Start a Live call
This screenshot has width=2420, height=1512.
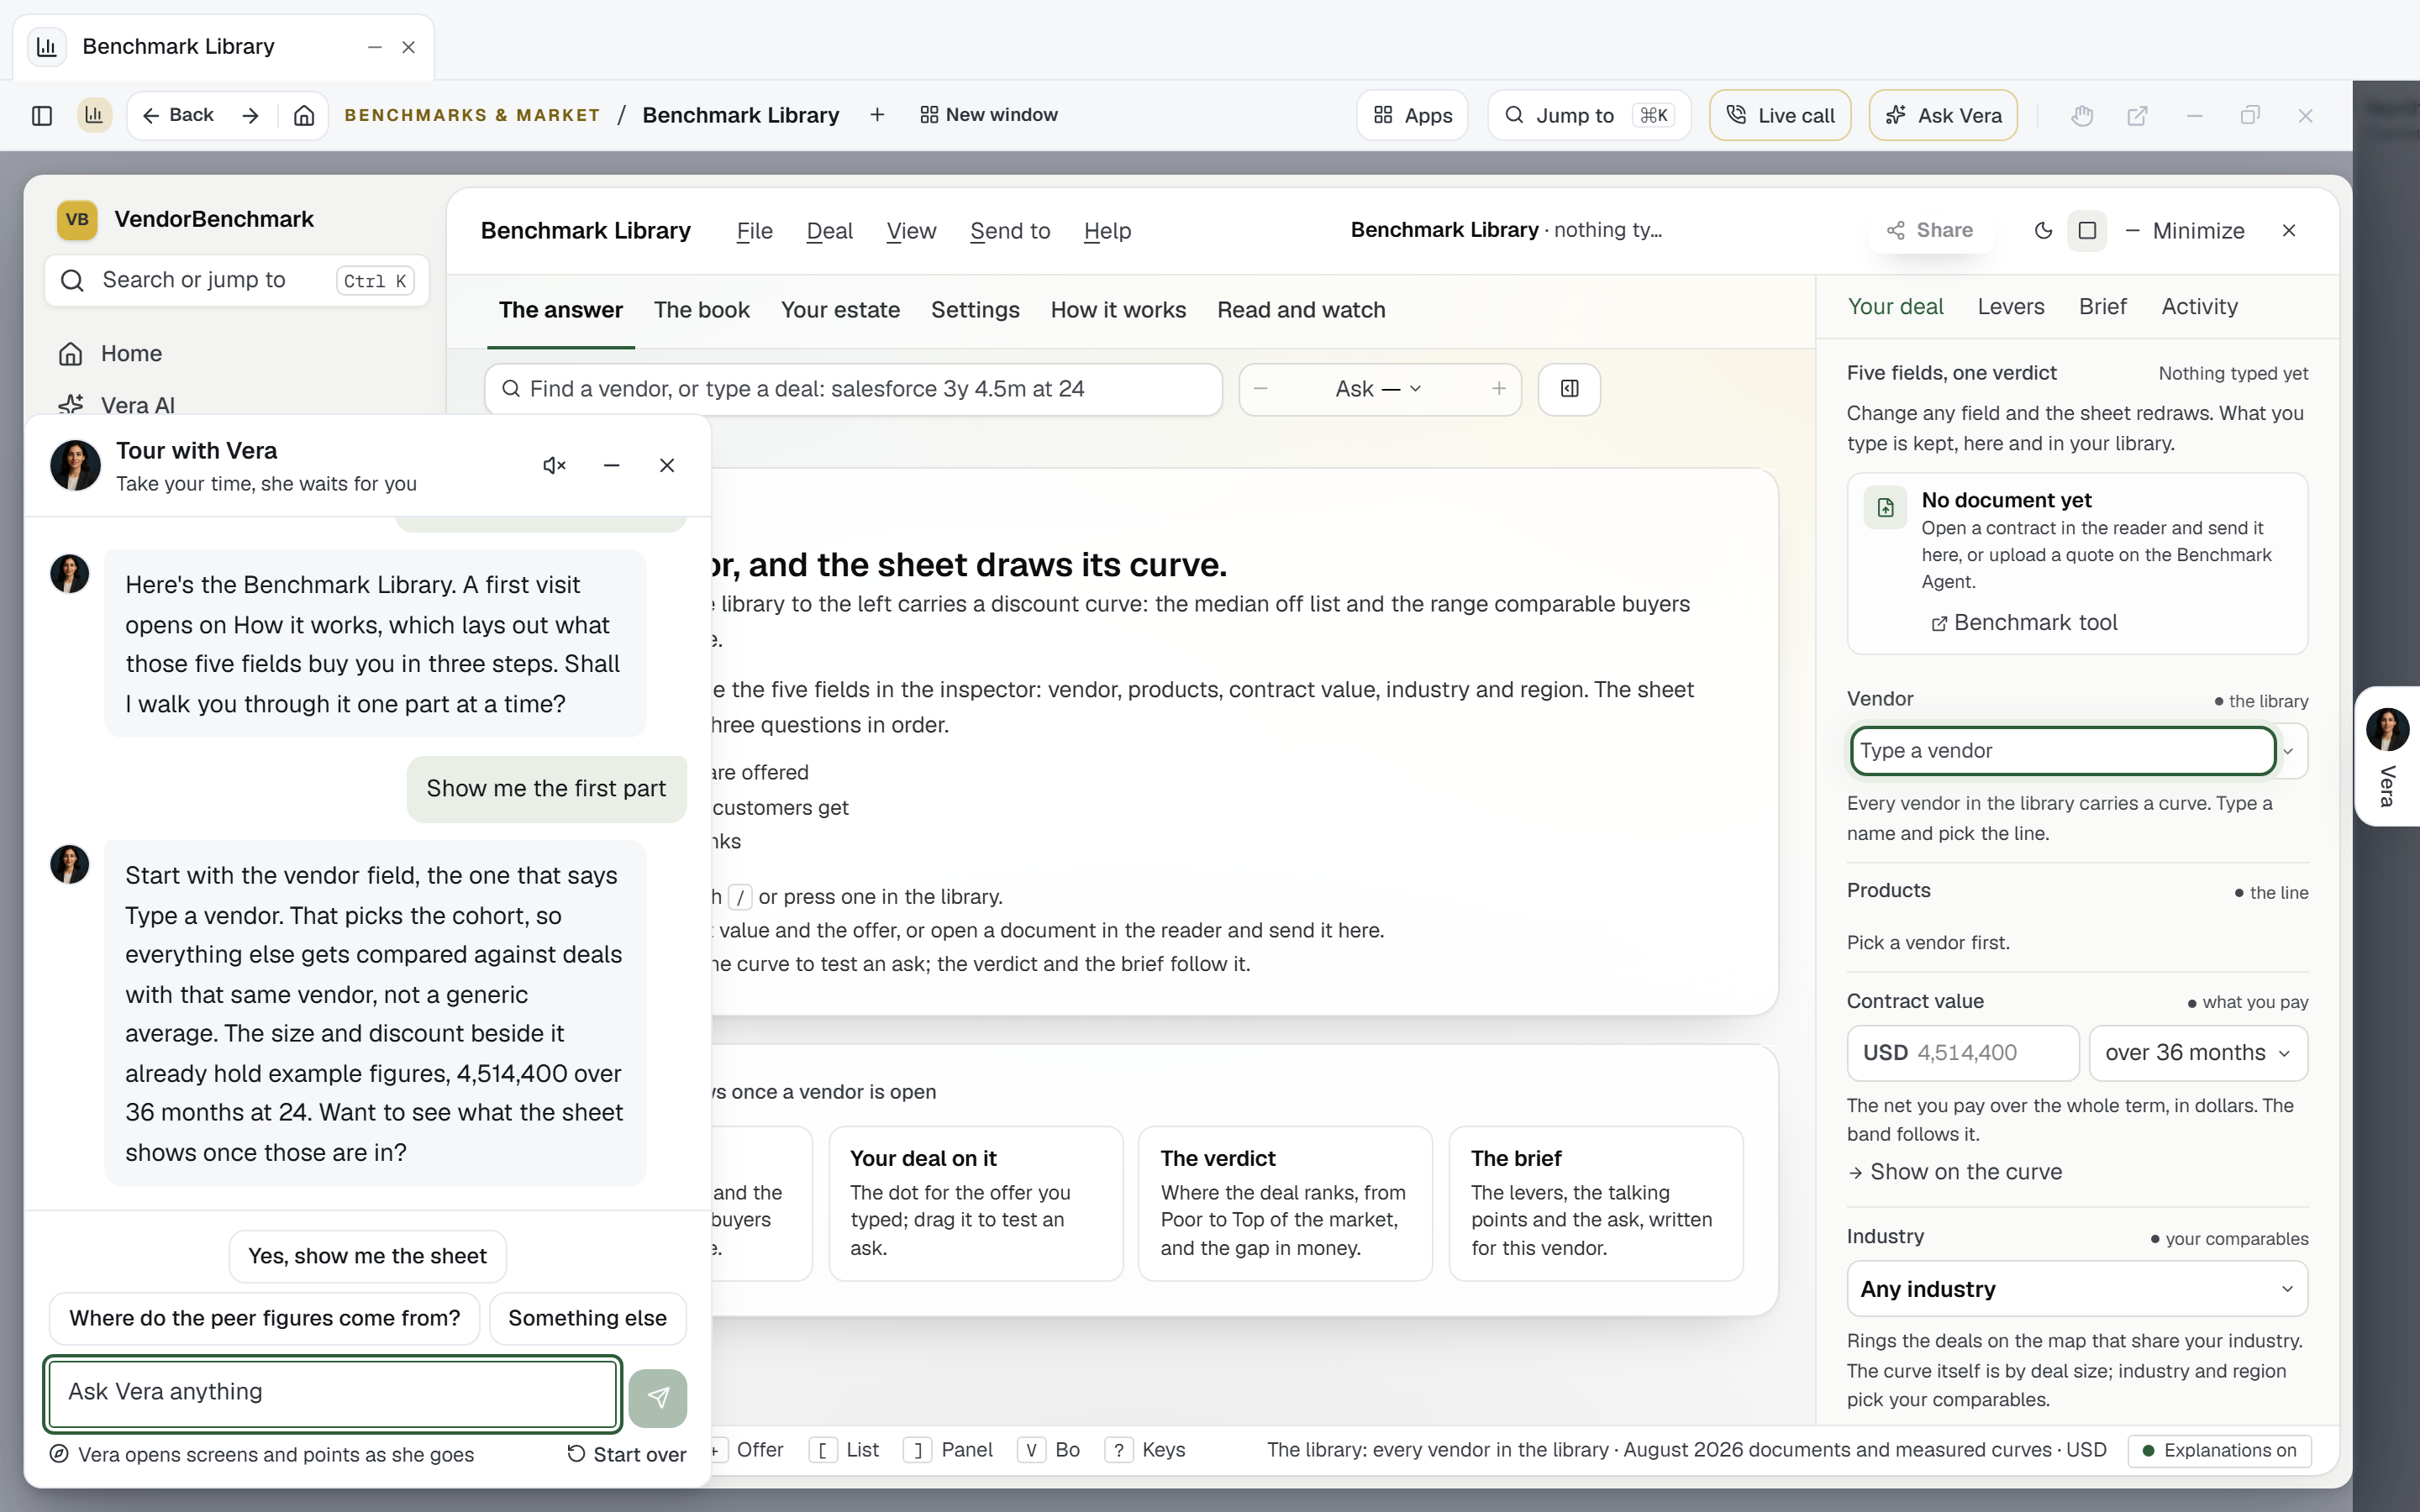[x=1780, y=115]
